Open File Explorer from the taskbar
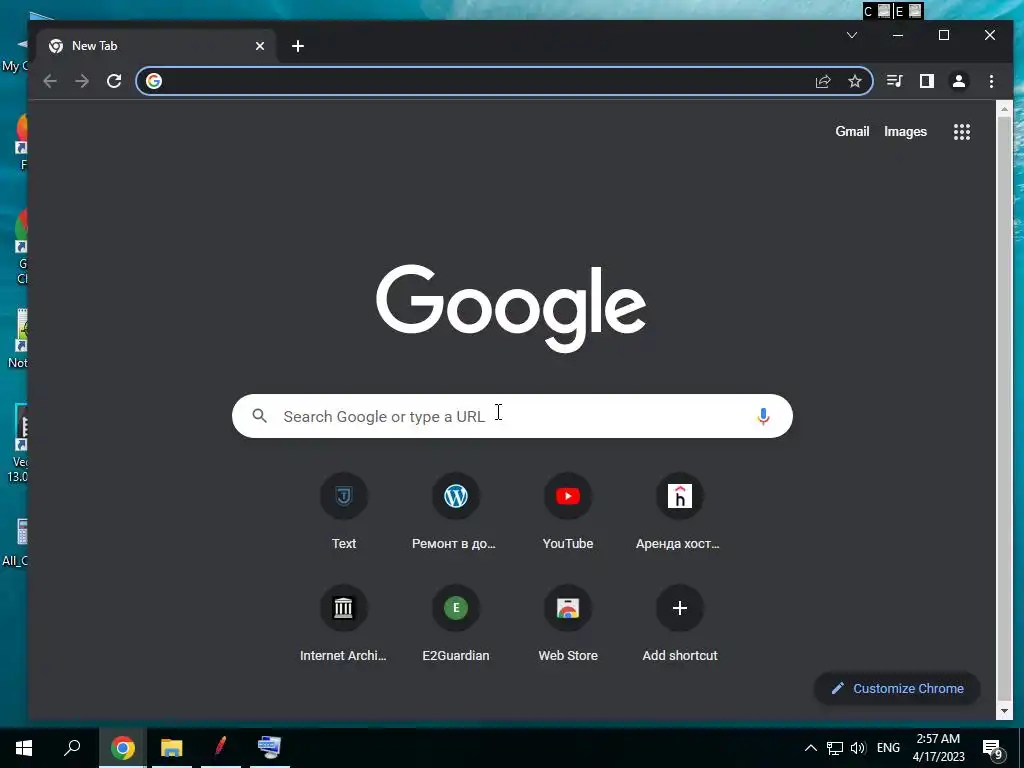This screenshot has height=768, width=1024. (172, 748)
